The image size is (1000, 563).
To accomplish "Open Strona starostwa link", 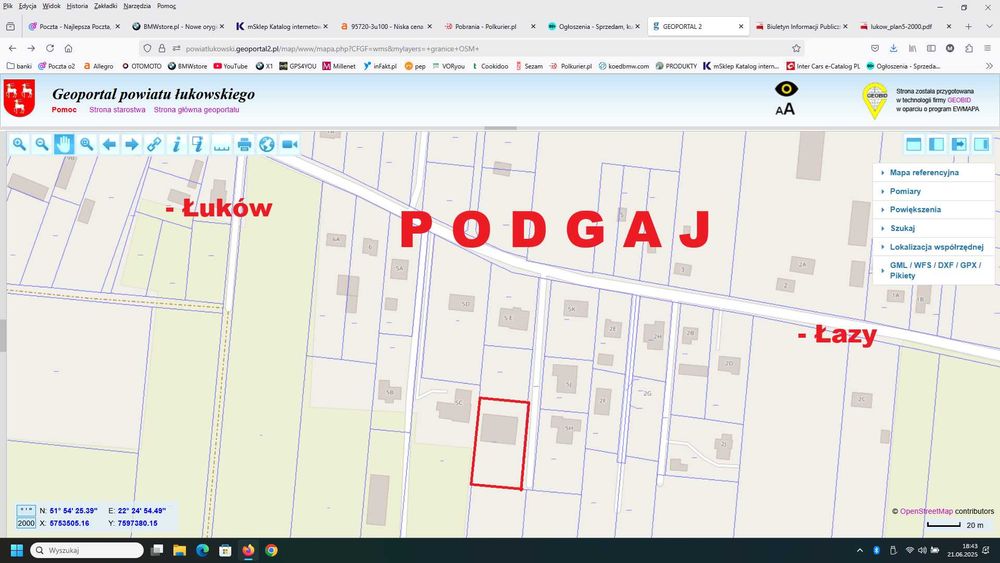I will [117, 110].
